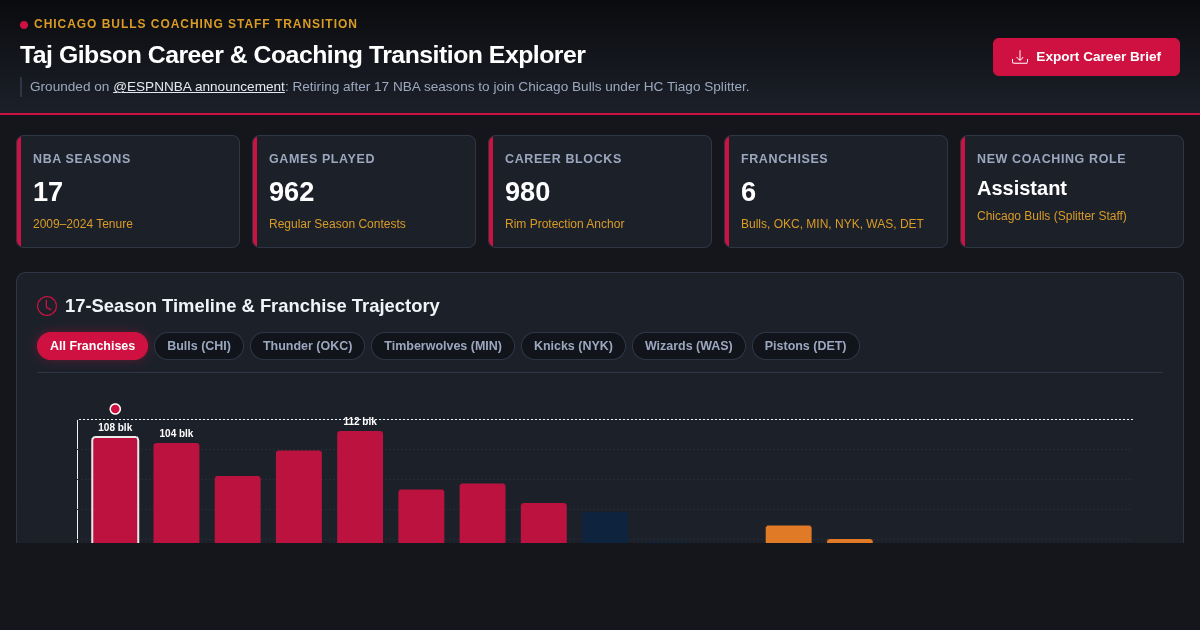Click the "Bulls, OKC, MIN, NYK, WAS, DET" list
This screenshot has width=1200, height=630.
tap(832, 224)
